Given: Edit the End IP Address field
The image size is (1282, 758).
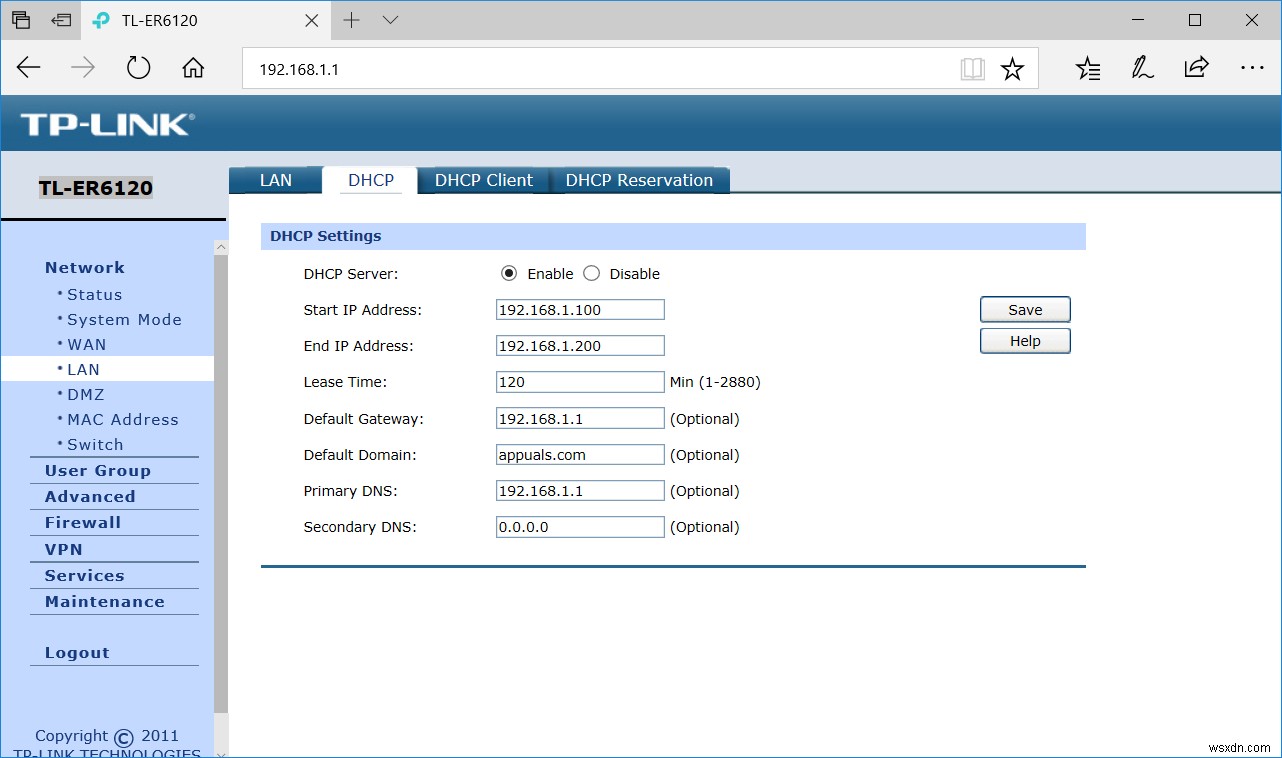Looking at the screenshot, I should pos(580,346).
